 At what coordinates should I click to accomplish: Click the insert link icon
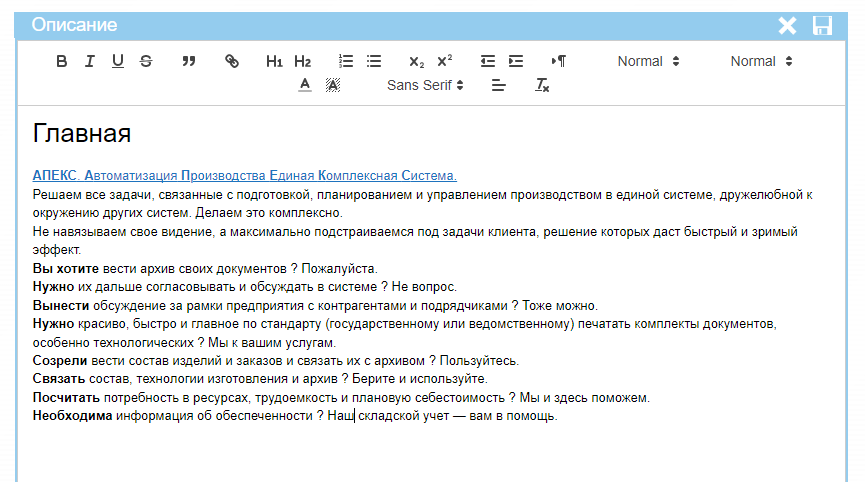pyautogui.click(x=232, y=61)
